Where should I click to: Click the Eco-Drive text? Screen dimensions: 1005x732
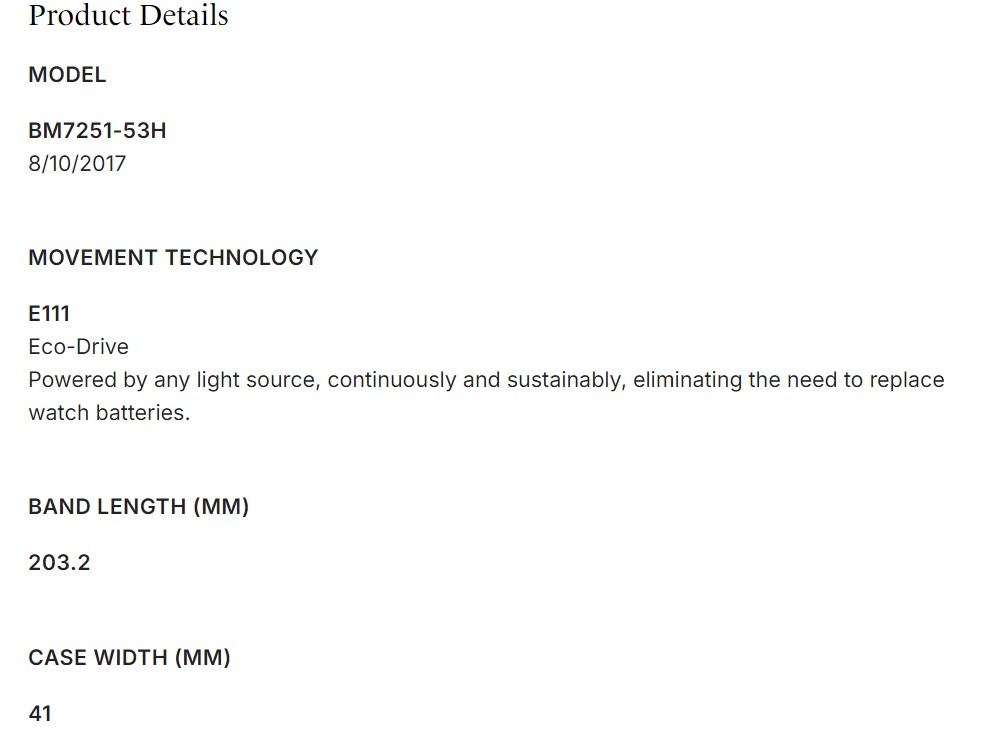tap(78, 347)
